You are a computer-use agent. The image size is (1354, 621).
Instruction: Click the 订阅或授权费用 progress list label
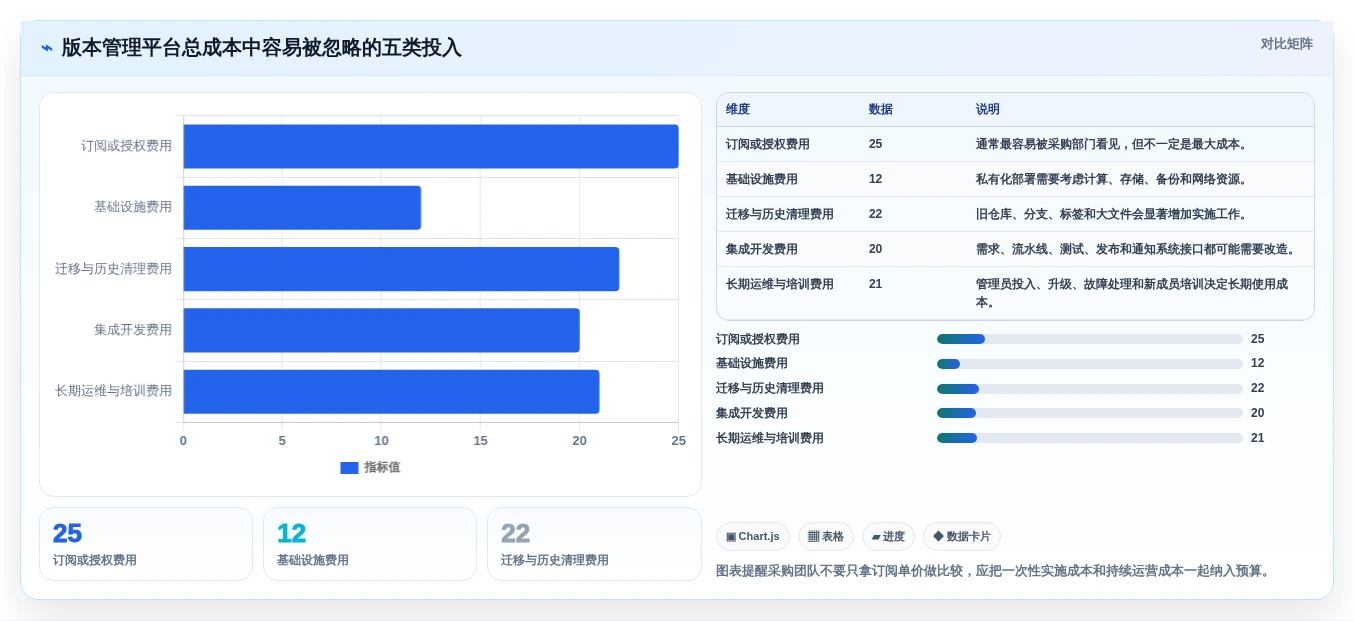(758, 339)
